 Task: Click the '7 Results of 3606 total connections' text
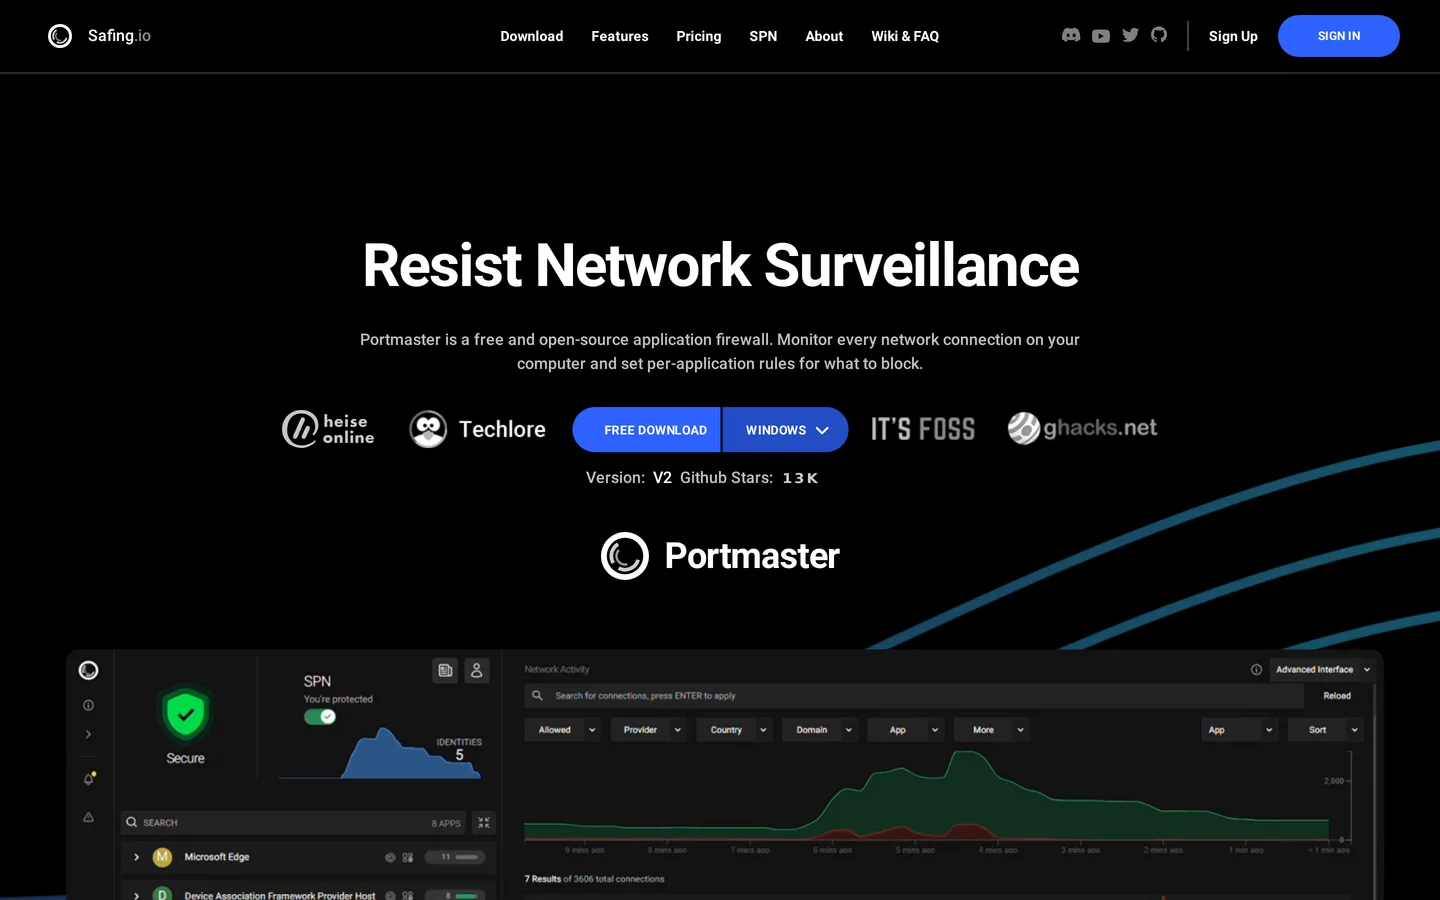click(x=594, y=879)
